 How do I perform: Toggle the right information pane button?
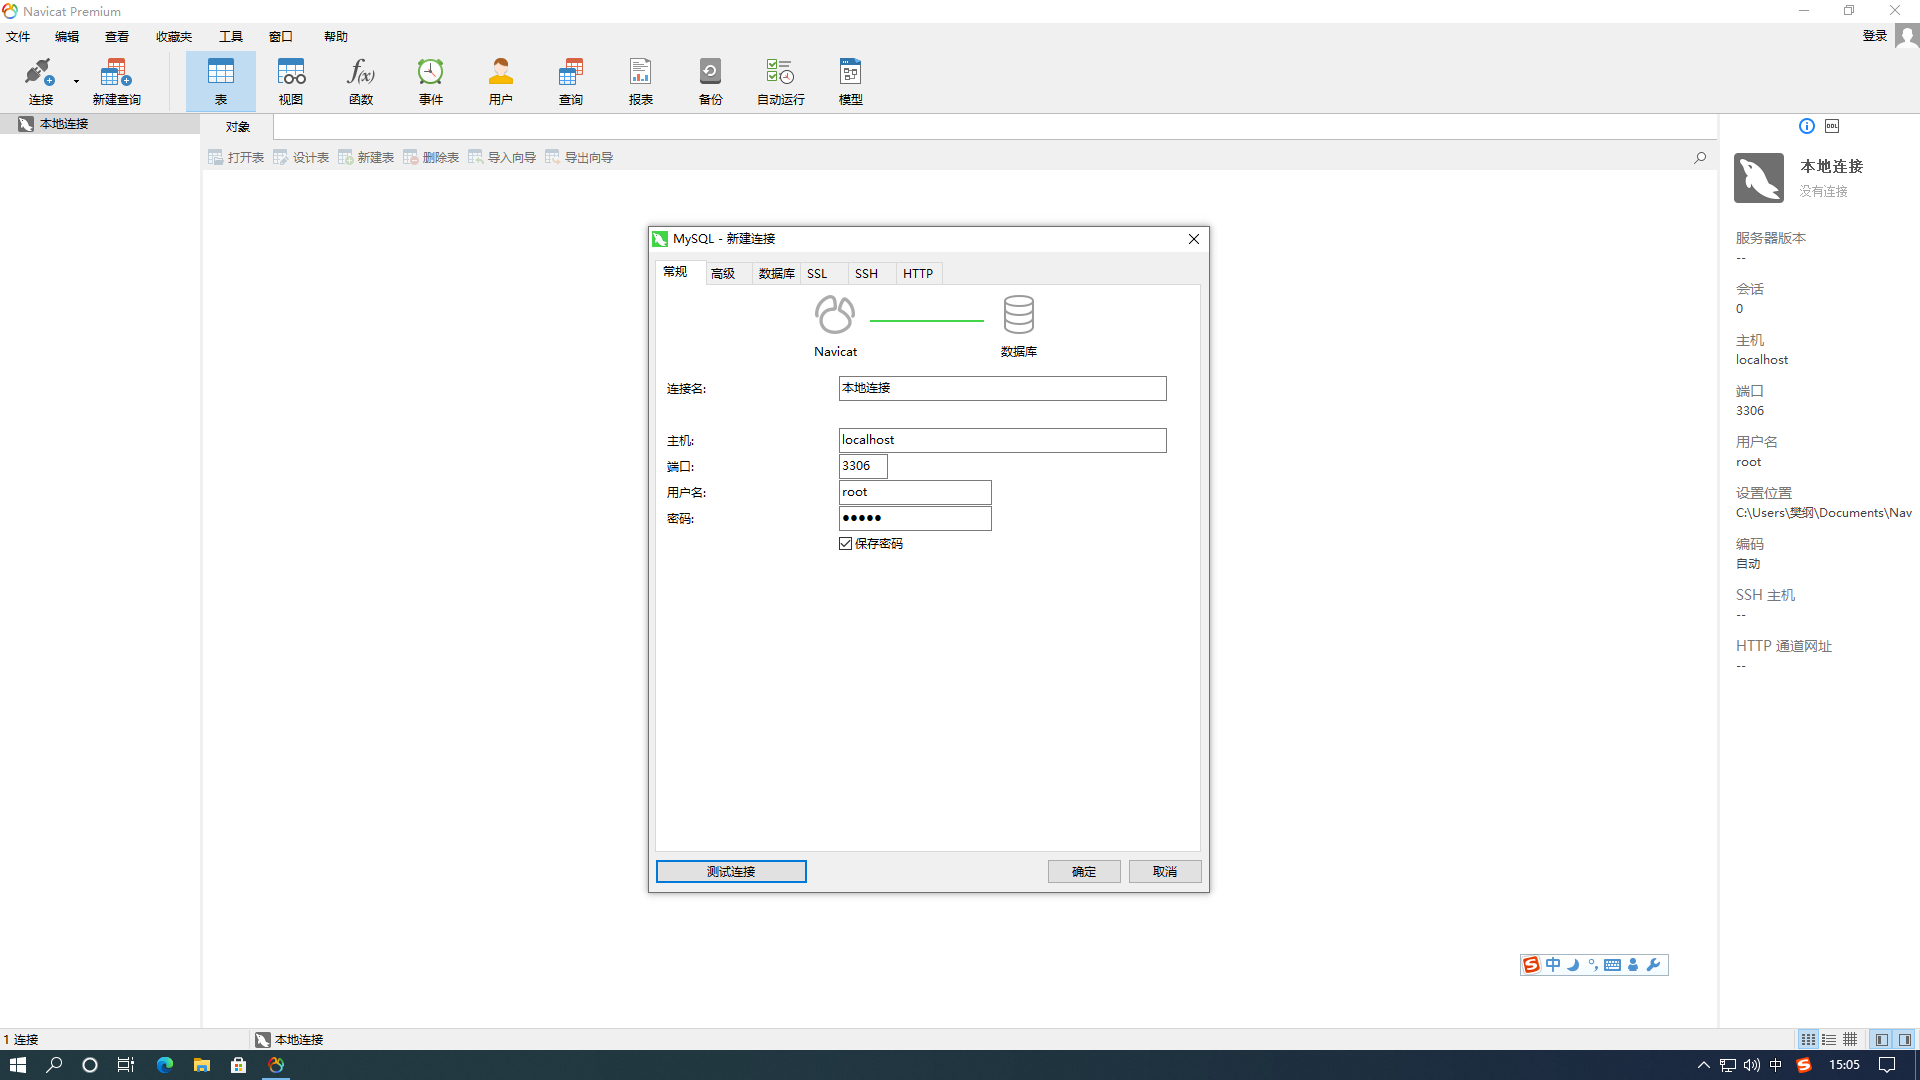coord(1905,1040)
